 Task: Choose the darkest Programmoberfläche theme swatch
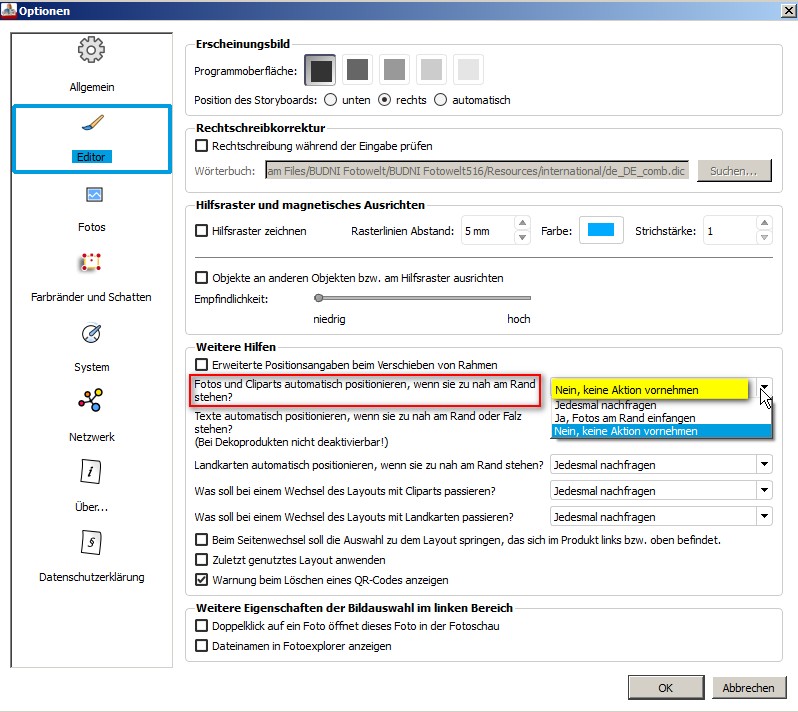320,70
